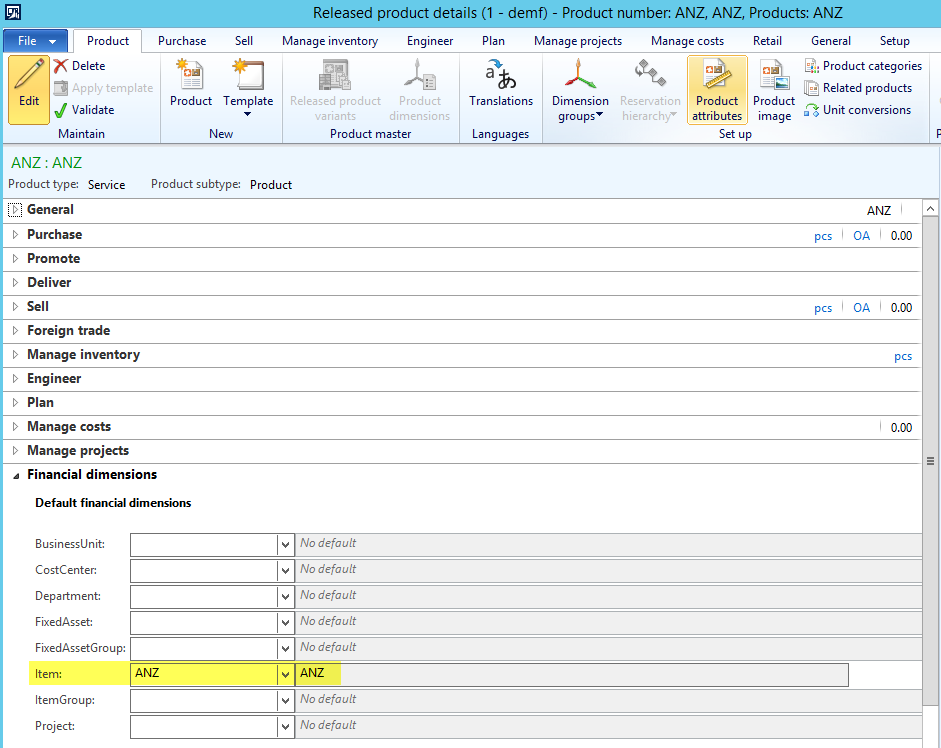Collapse the Financial dimensions section
Viewport: 941px width, 748px height.
[x=15, y=475]
